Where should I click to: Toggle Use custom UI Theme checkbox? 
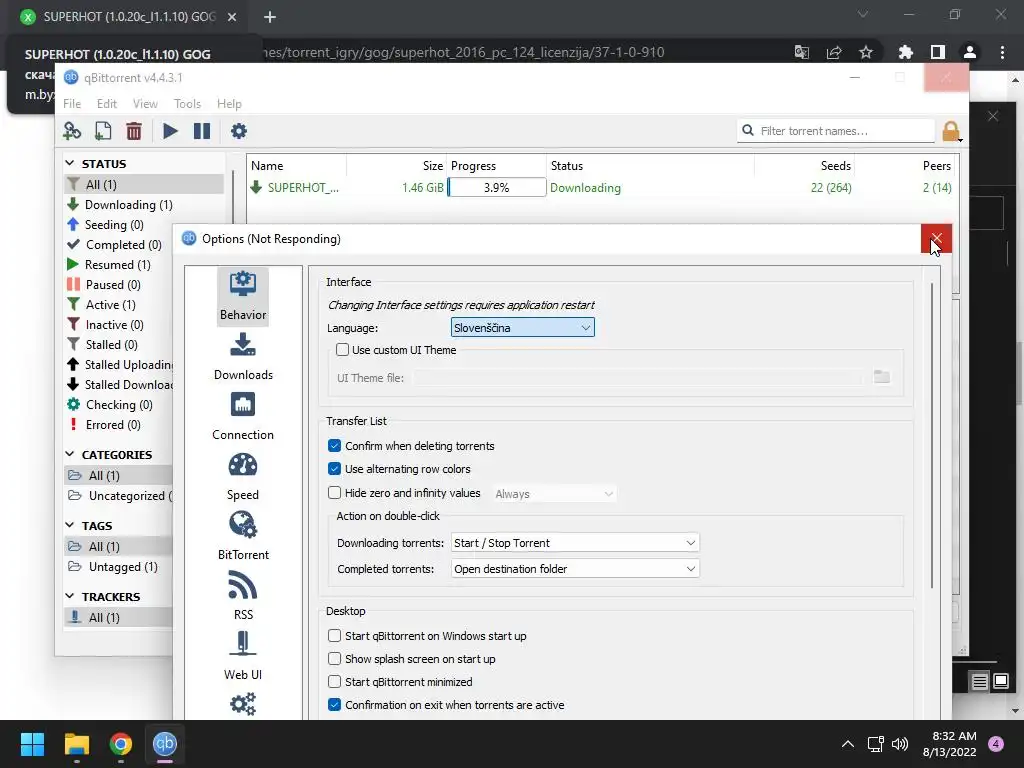coord(342,349)
